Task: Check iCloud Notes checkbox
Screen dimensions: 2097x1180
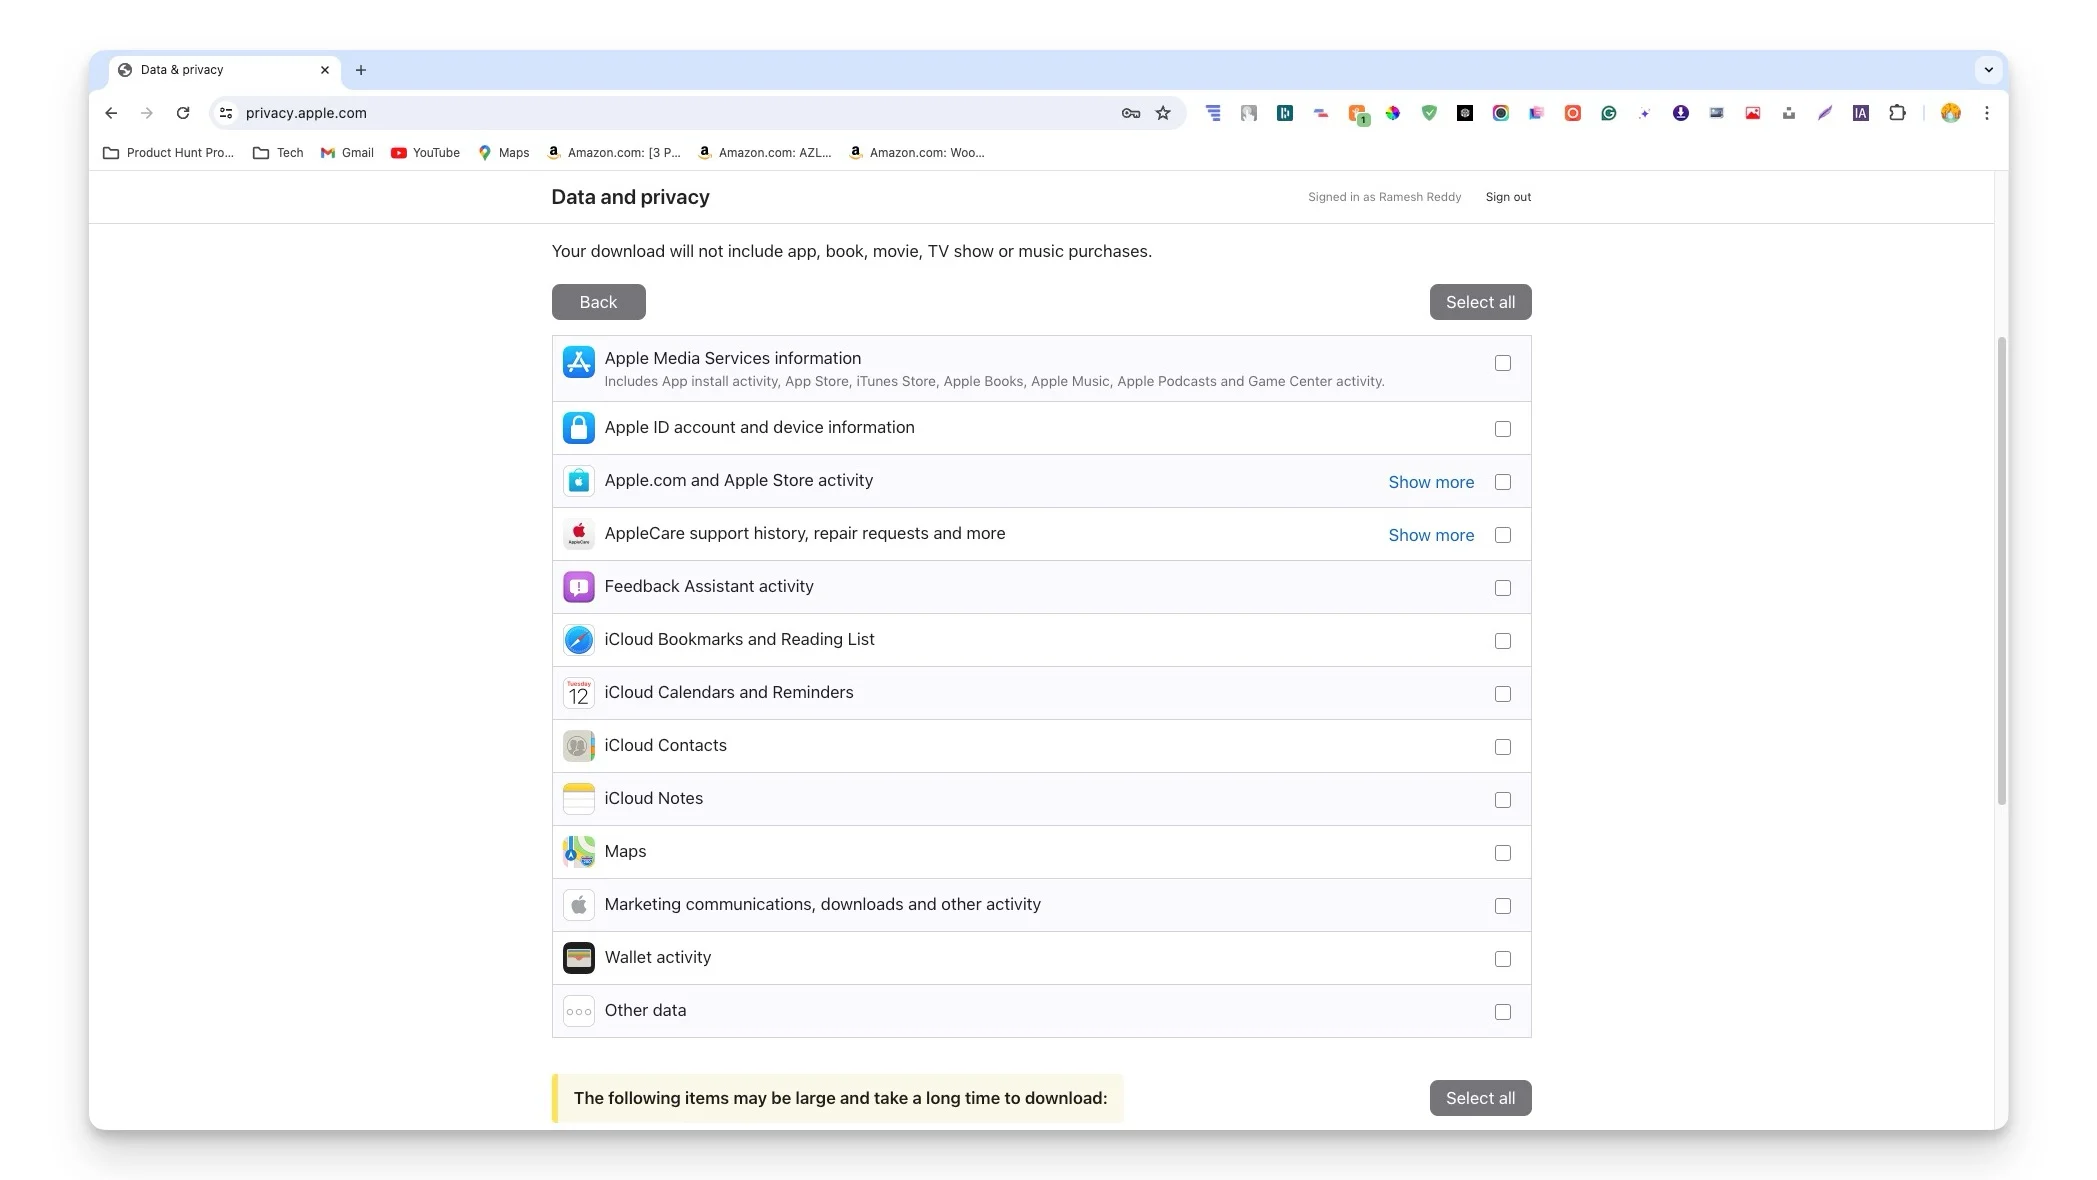Action: pos(1503,800)
